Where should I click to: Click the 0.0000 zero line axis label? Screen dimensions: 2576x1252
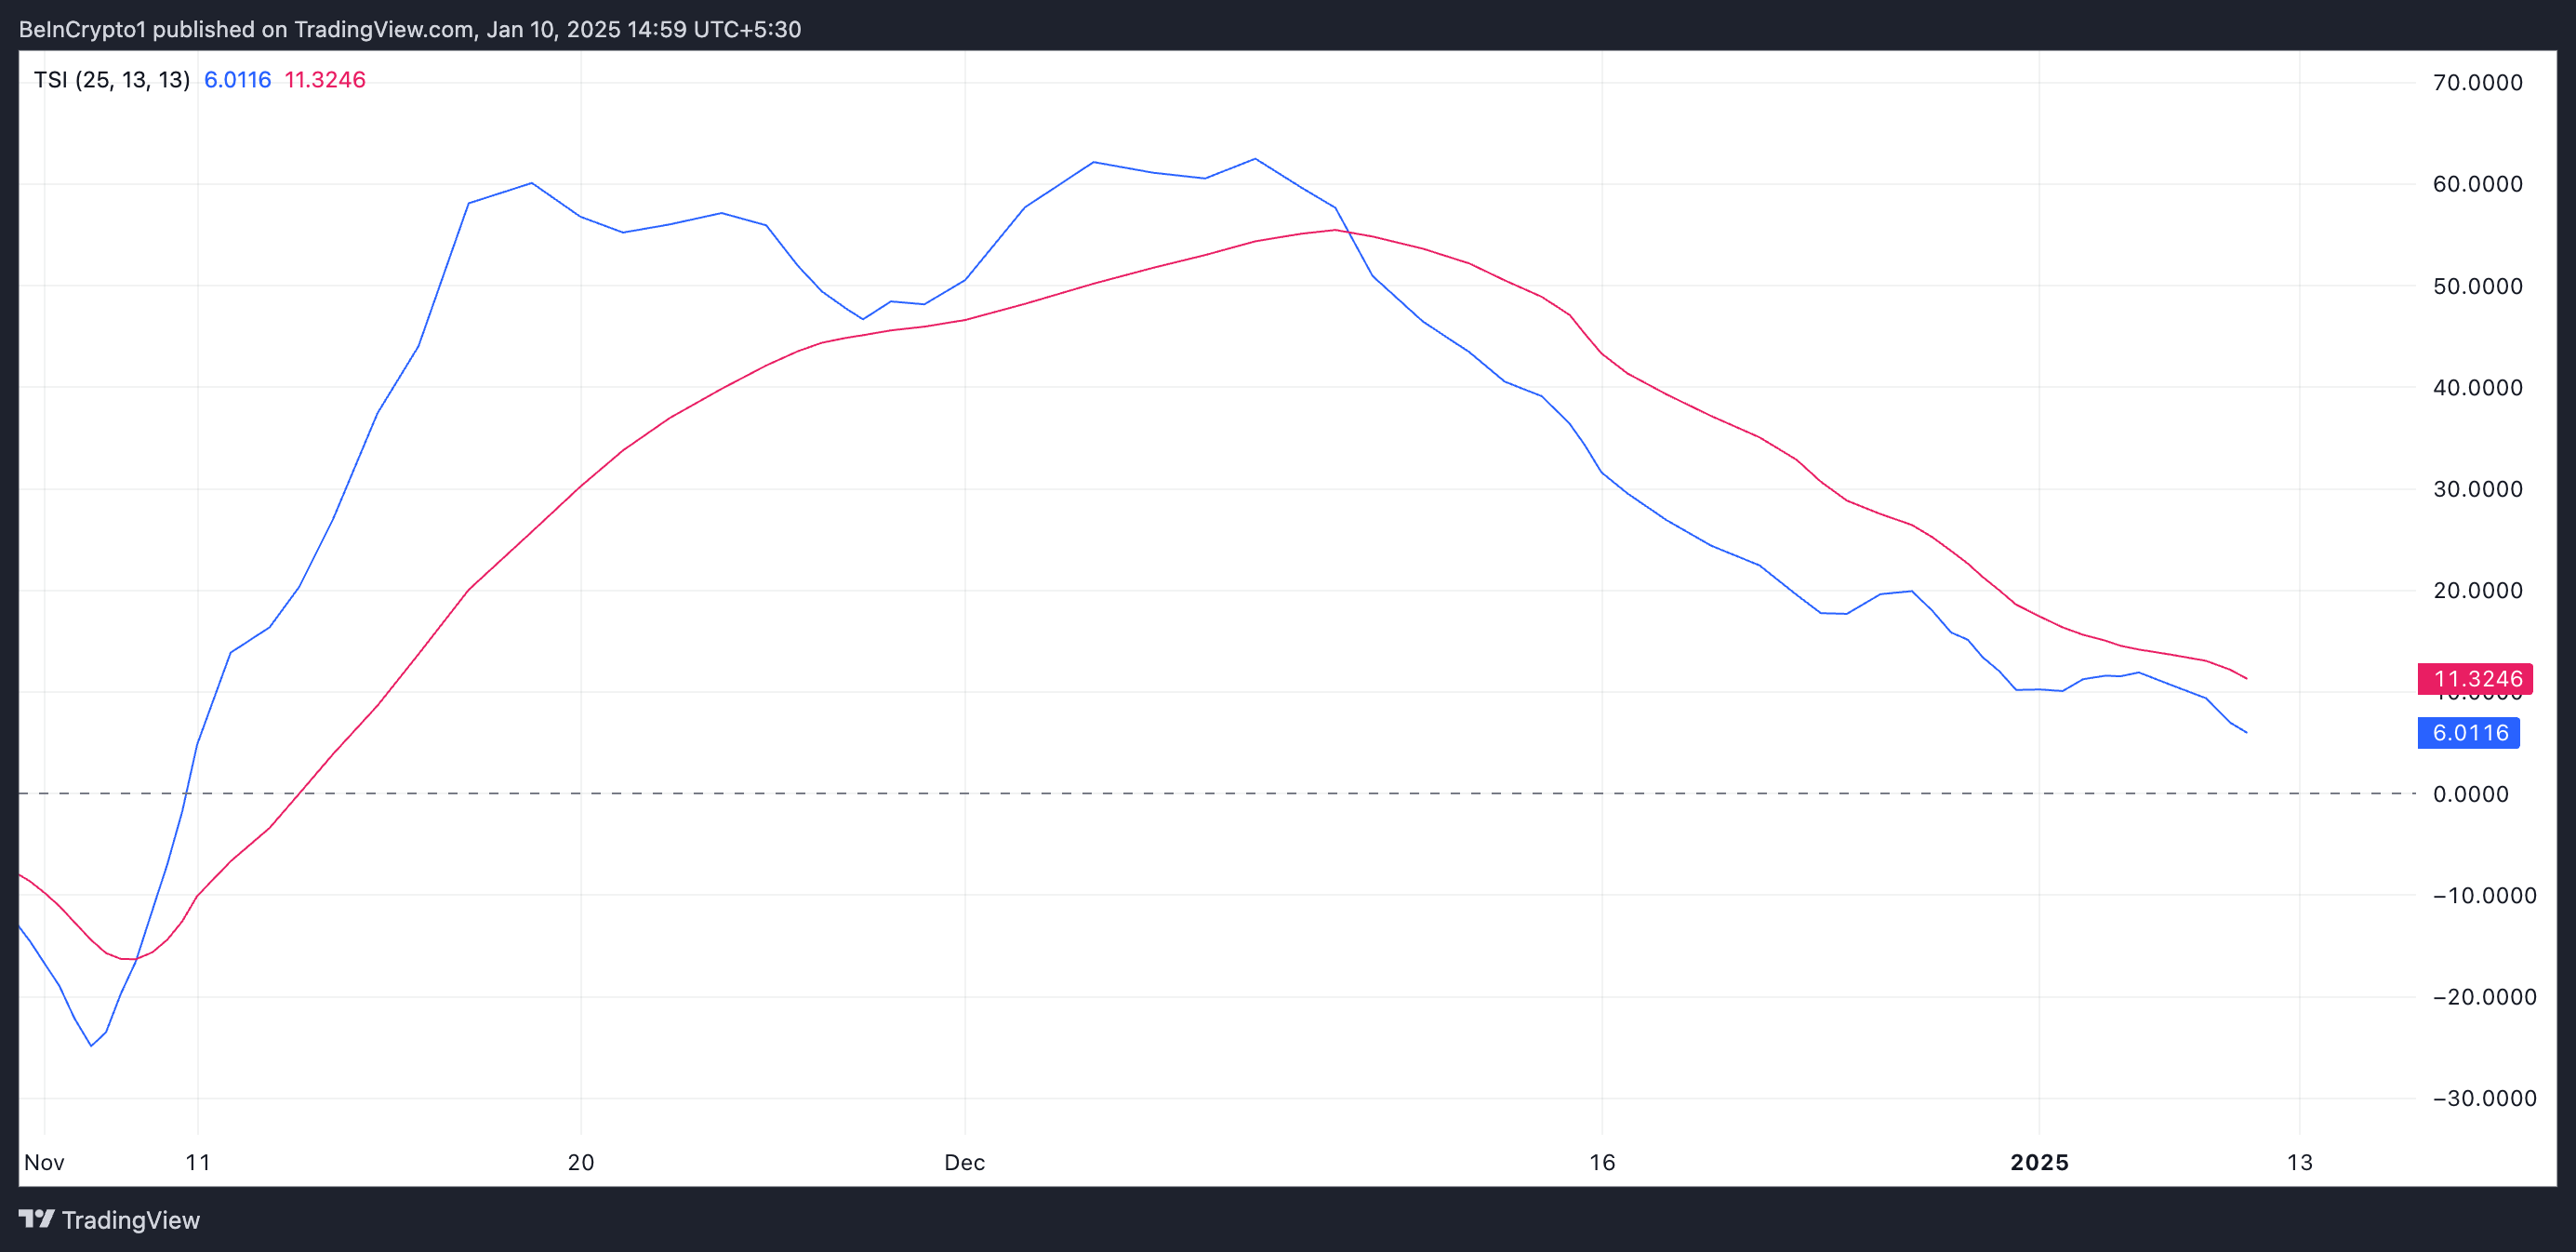pyautogui.click(x=2470, y=794)
